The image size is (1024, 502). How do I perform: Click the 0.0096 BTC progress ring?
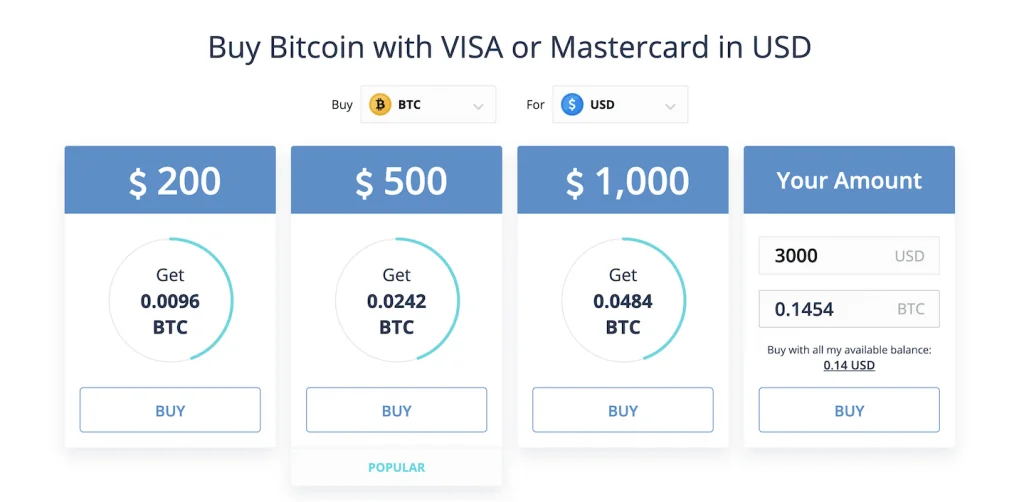[x=170, y=300]
